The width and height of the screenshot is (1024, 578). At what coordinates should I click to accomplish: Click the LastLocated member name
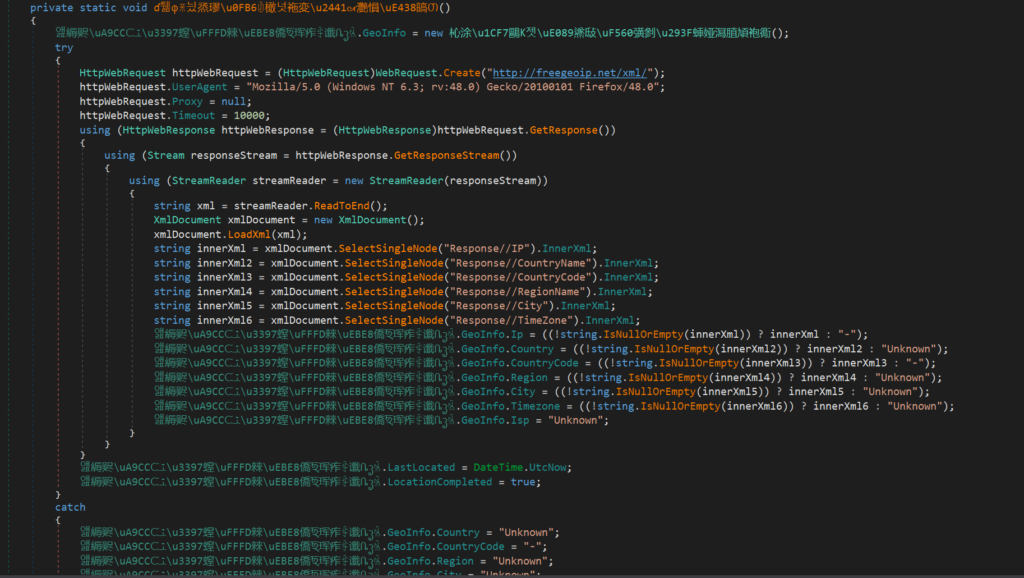(x=421, y=468)
